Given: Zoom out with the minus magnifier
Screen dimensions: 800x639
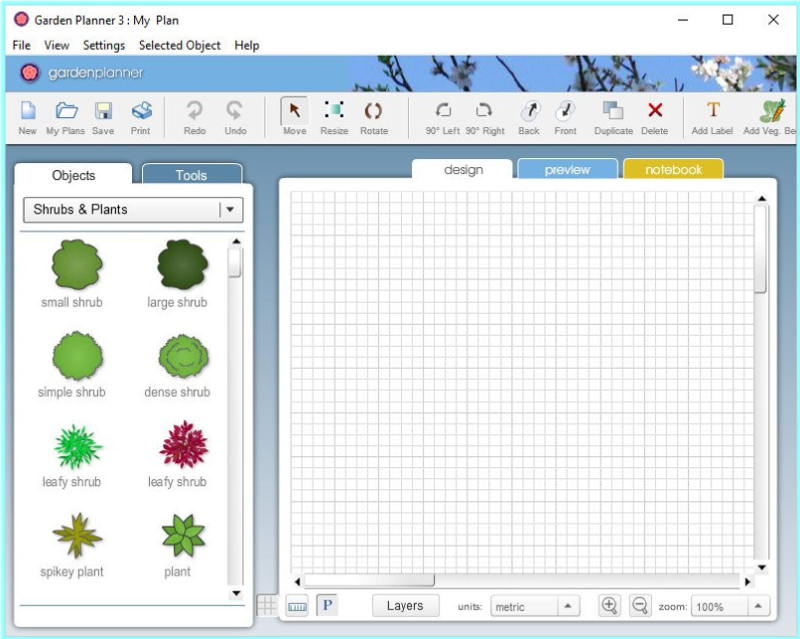Looking at the screenshot, I should 640,606.
